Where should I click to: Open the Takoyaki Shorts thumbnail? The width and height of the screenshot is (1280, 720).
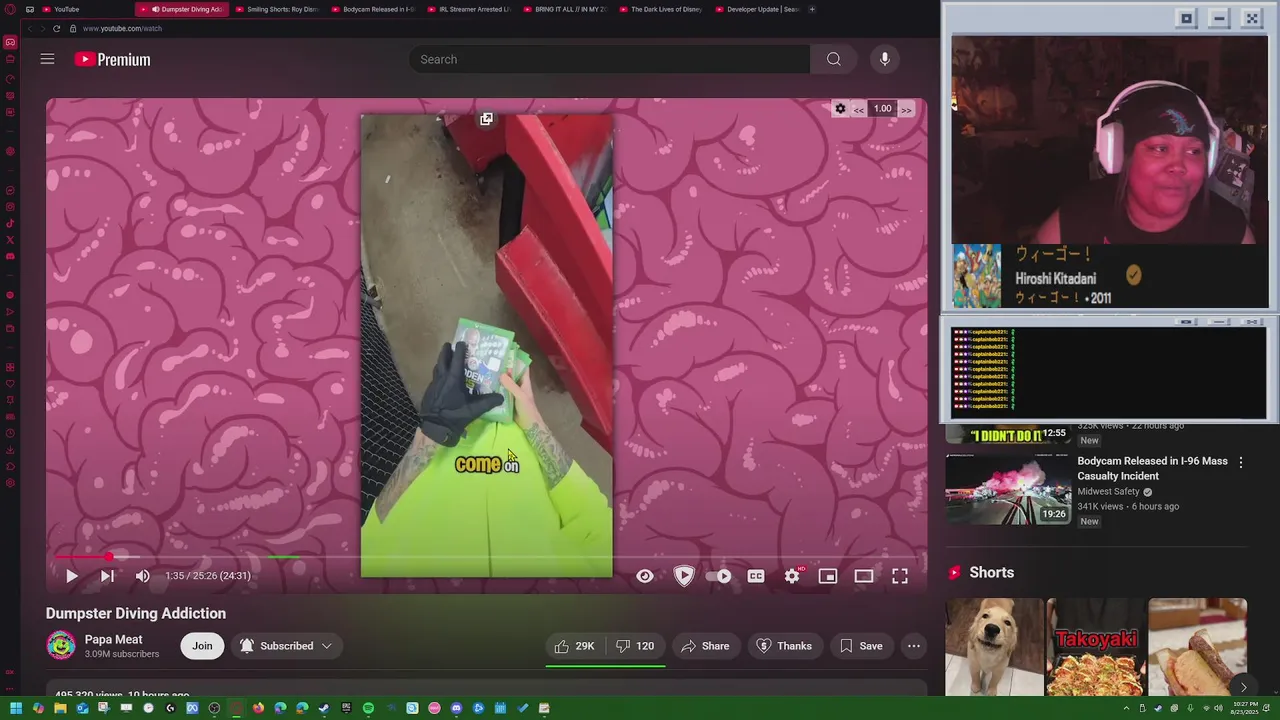pos(1096,647)
